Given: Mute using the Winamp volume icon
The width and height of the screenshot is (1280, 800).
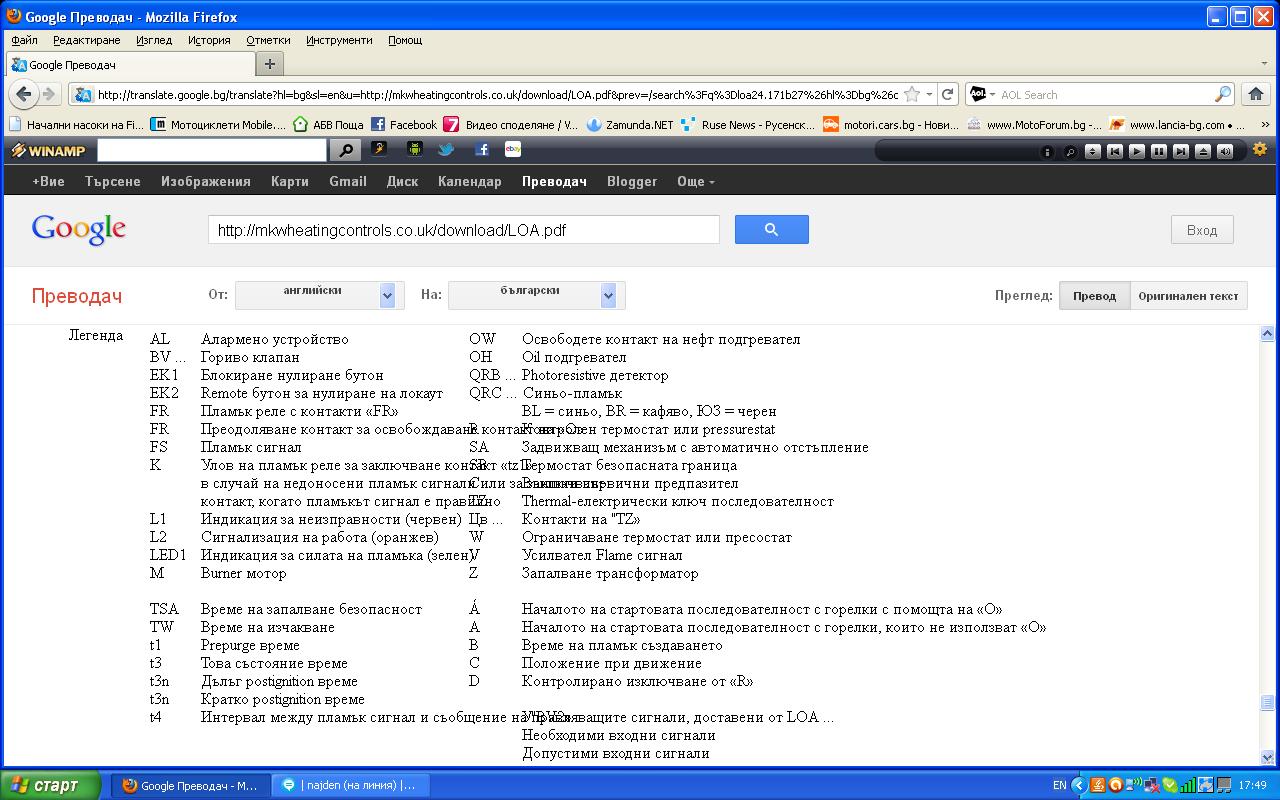Looking at the screenshot, I should (x=1225, y=151).
